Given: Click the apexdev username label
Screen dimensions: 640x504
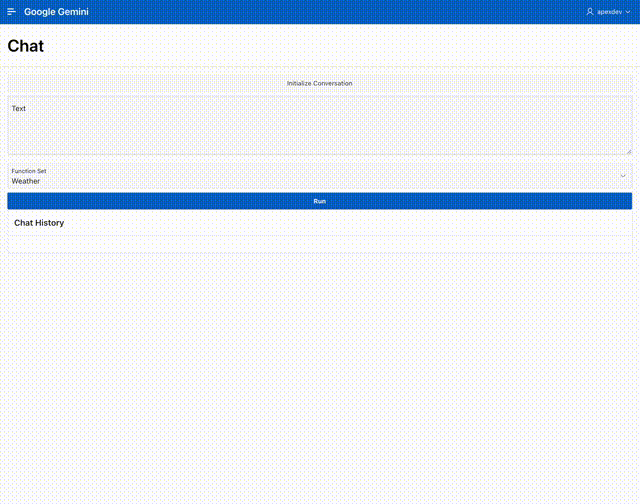Looking at the screenshot, I should click(x=609, y=12).
